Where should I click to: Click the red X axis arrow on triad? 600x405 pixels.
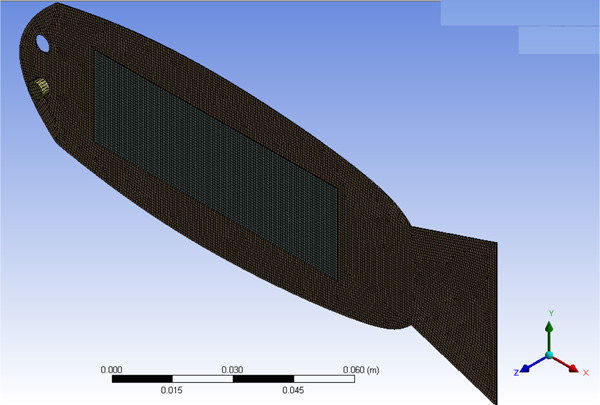tap(566, 364)
